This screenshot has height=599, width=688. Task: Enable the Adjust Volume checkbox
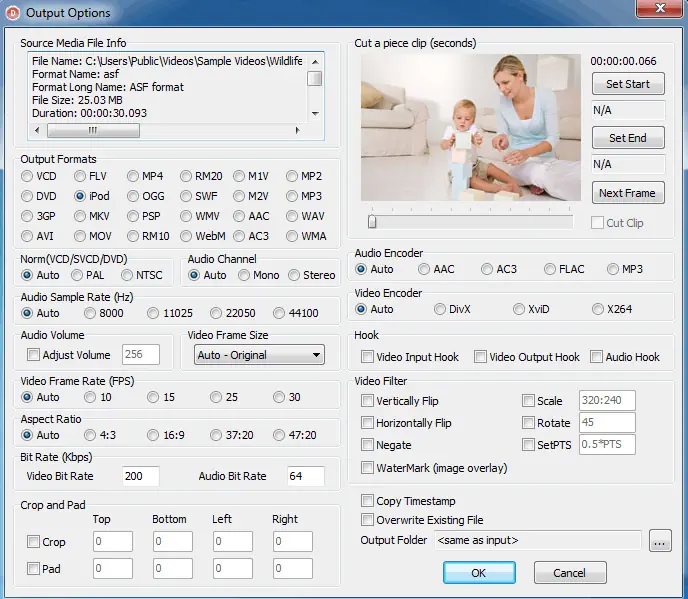[x=33, y=355]
